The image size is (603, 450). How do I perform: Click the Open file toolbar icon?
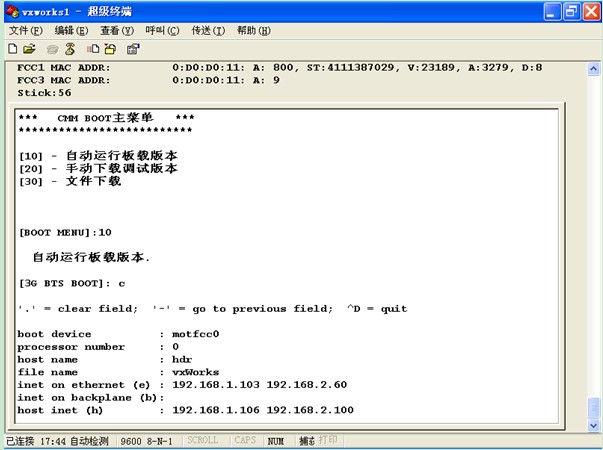point(29,48)
